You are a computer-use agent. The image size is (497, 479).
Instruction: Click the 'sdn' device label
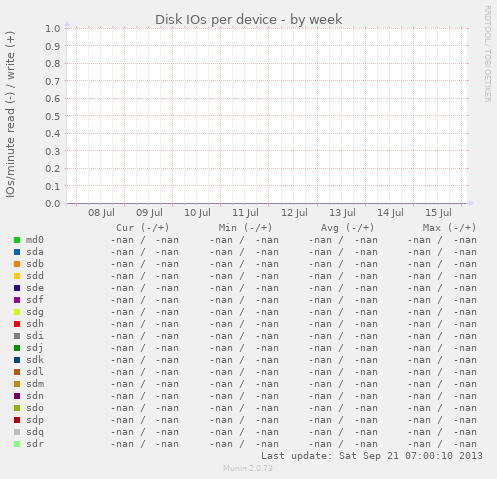pyautogui.click(x=35, y=396)
